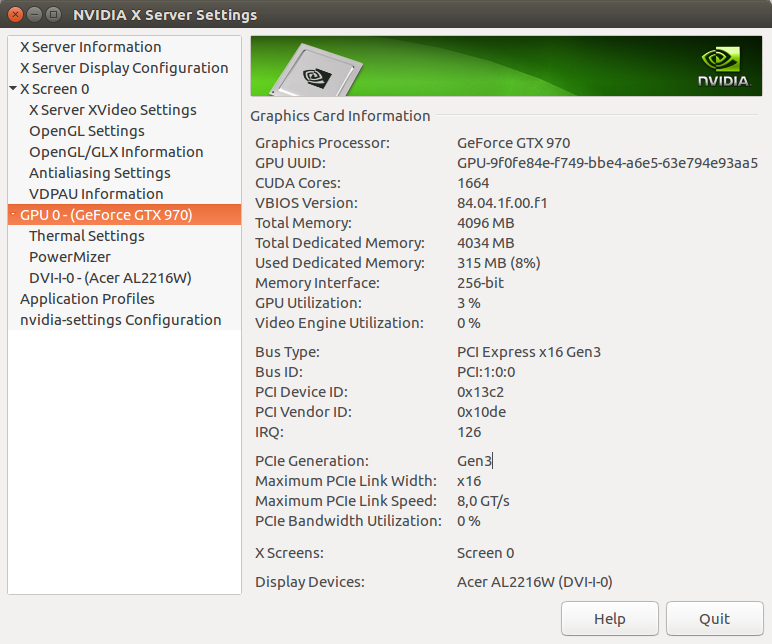Screen dimensions: 772x644
Task: Click X Screens value Screen 0
Action: [x=485, y=553]
